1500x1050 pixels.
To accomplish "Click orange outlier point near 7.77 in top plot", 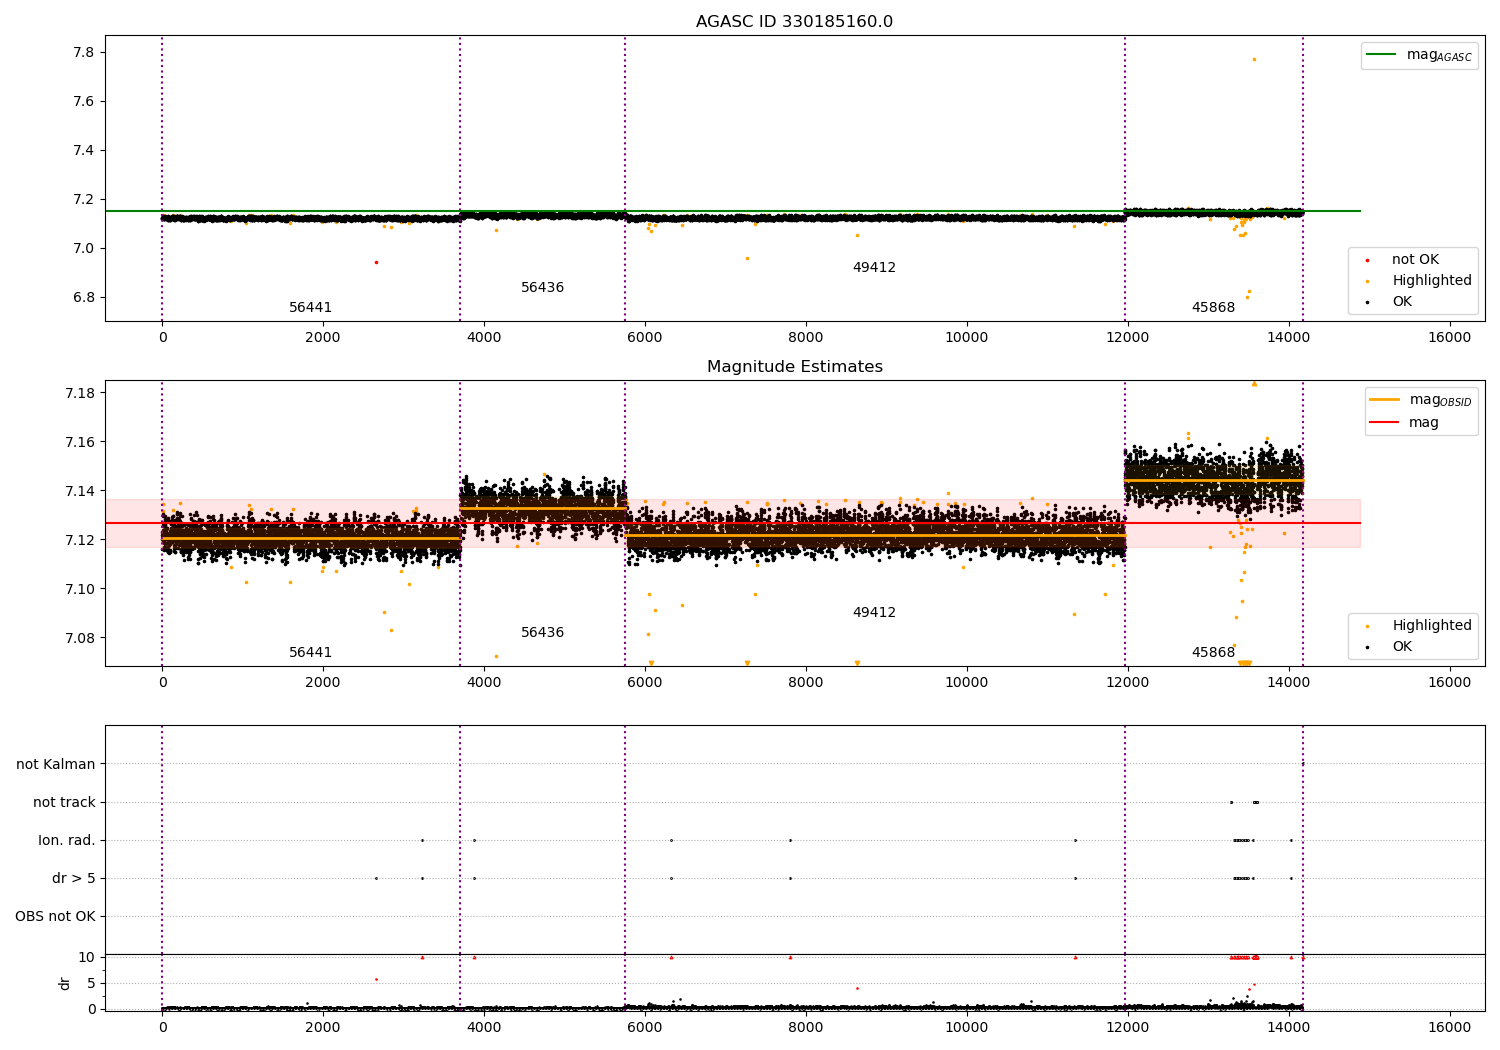I will point(1254,59).
